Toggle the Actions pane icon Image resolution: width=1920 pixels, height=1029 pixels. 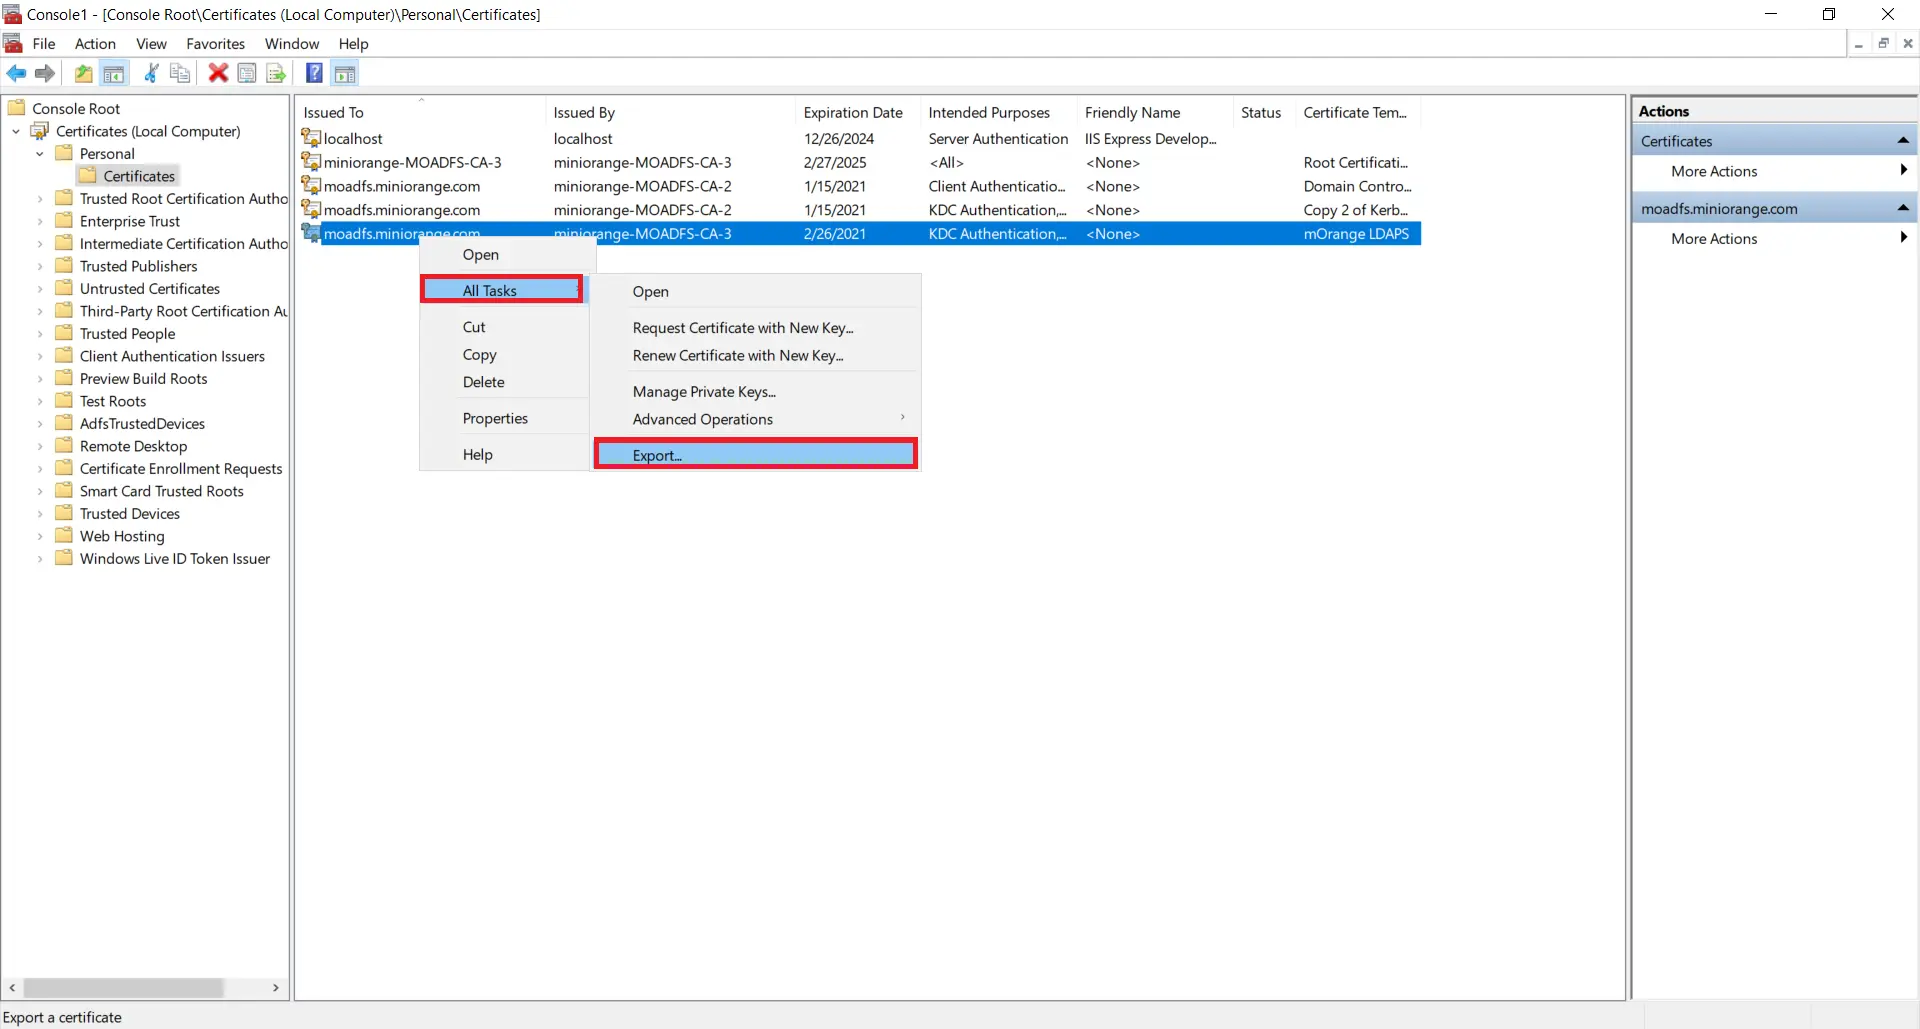(x=345, y=73)
